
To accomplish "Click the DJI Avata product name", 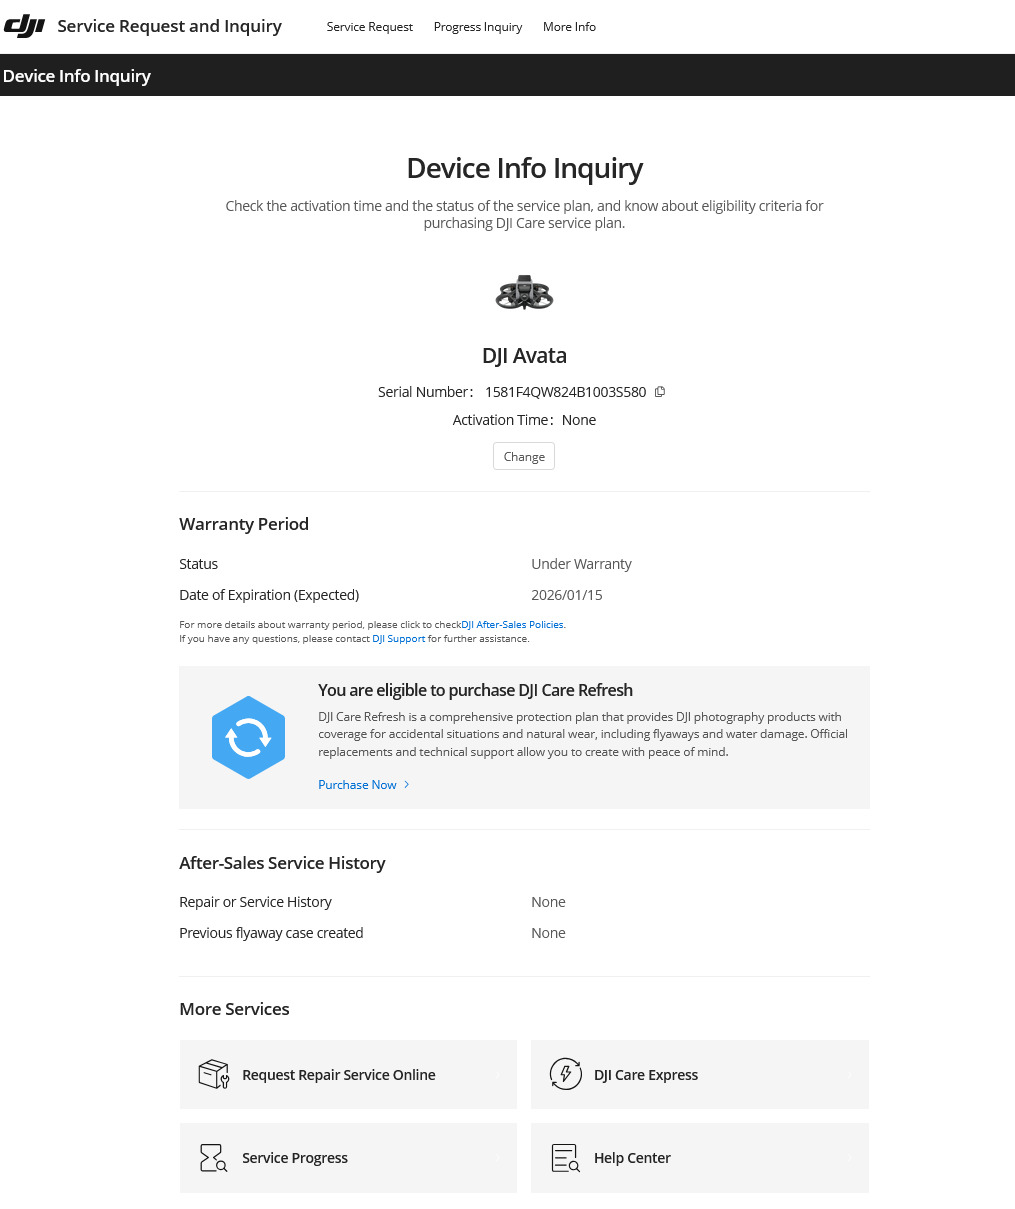I will (524, 356).
